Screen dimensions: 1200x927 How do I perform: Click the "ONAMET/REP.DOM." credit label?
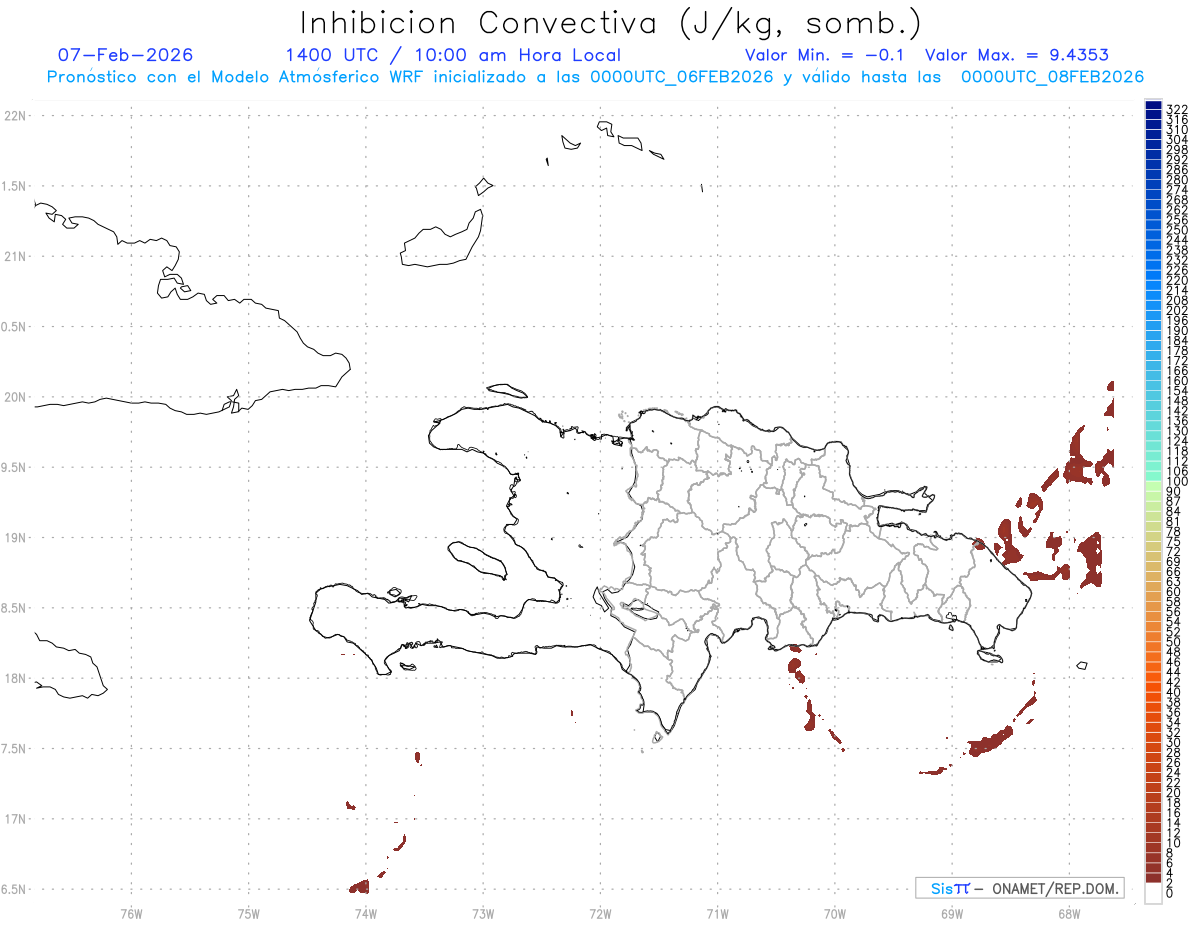(x=1058, y=888)
